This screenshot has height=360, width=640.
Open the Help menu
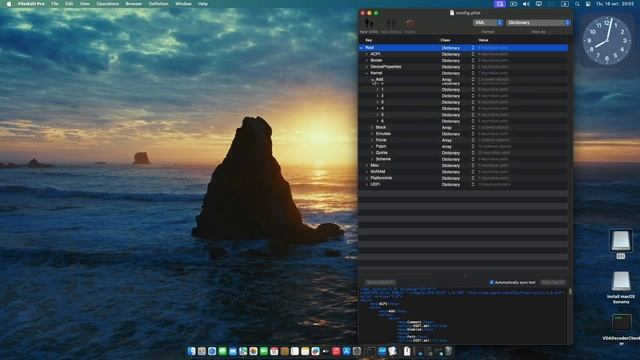[203, 4]
